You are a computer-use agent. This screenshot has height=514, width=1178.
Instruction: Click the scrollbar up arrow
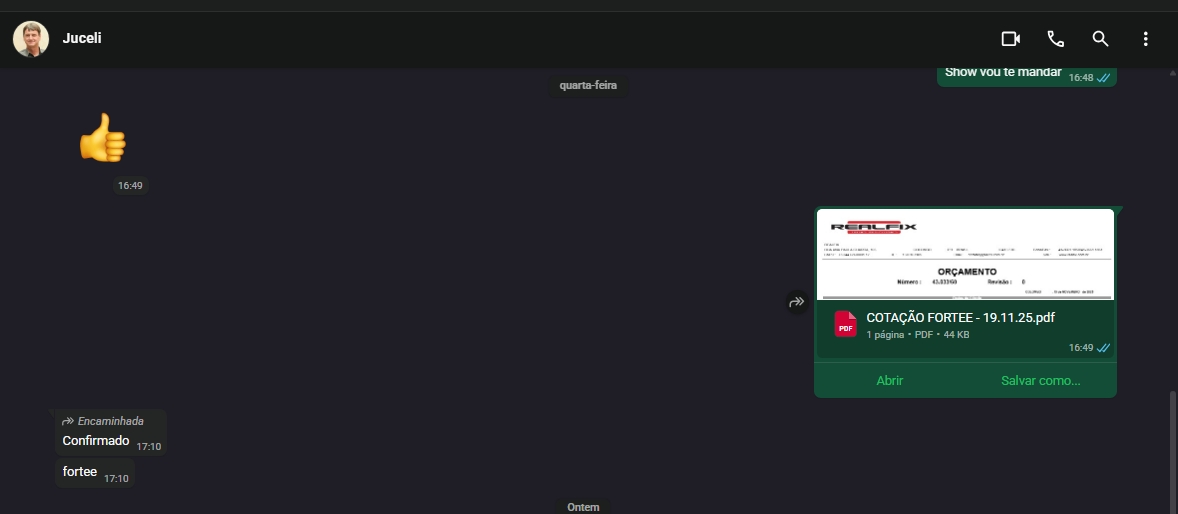(x=1172, y=73)
